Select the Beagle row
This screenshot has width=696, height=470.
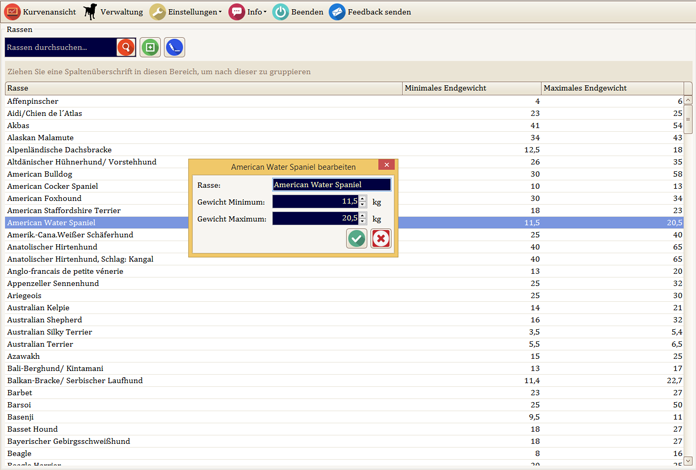click(x=344, y=453)
